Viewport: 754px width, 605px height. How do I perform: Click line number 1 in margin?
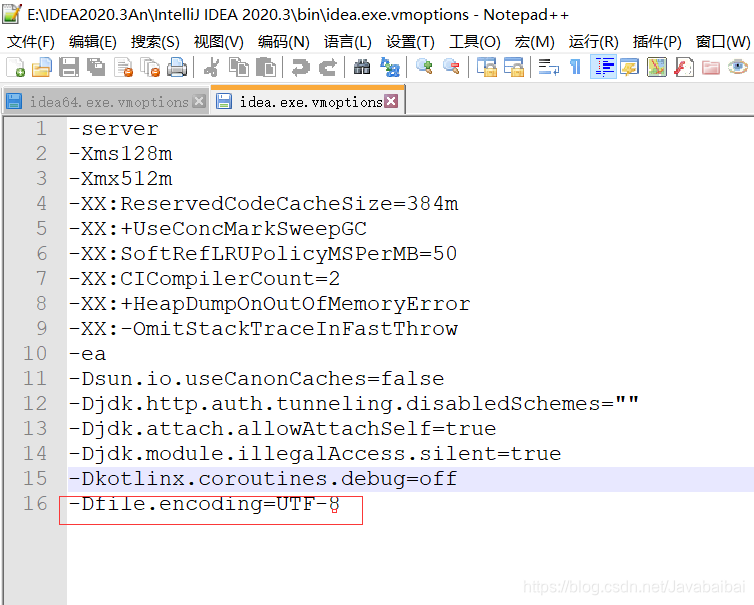click(41, 128)
